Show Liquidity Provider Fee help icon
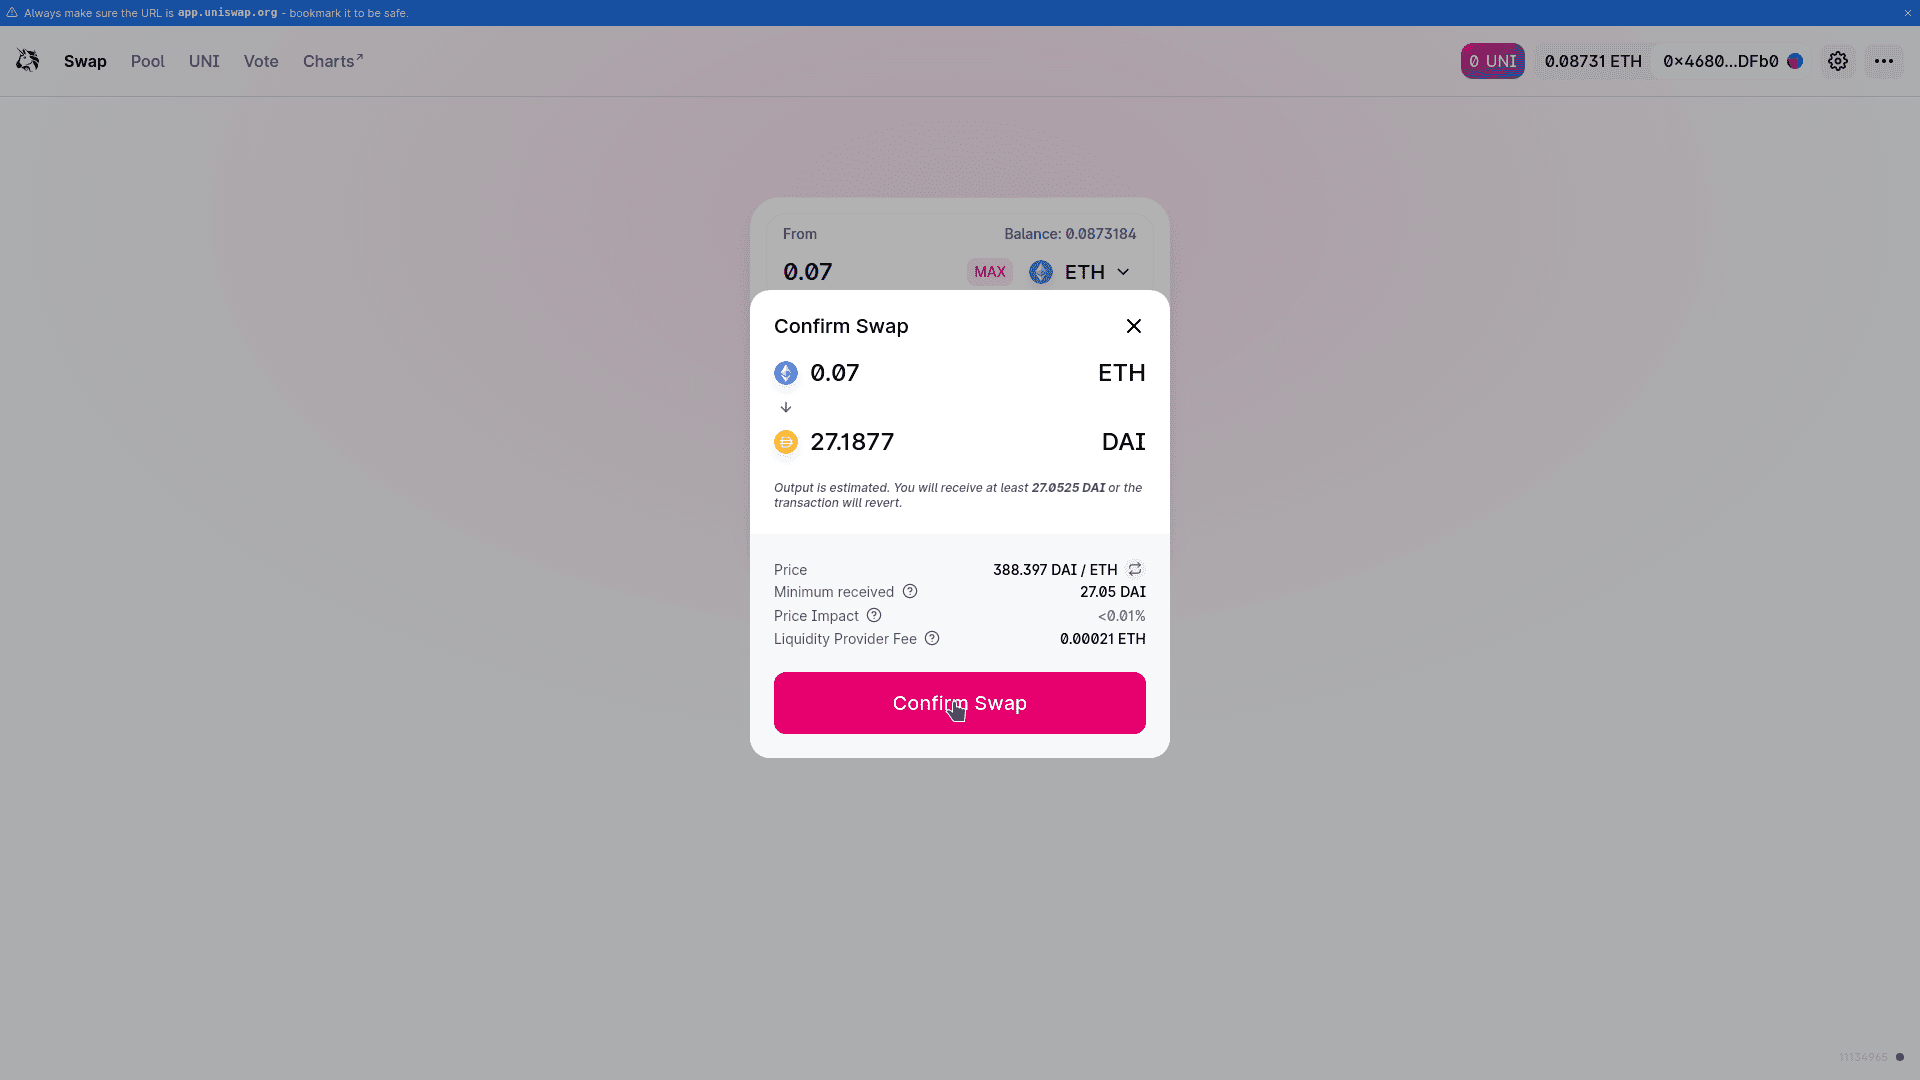 tap(932, 638)
